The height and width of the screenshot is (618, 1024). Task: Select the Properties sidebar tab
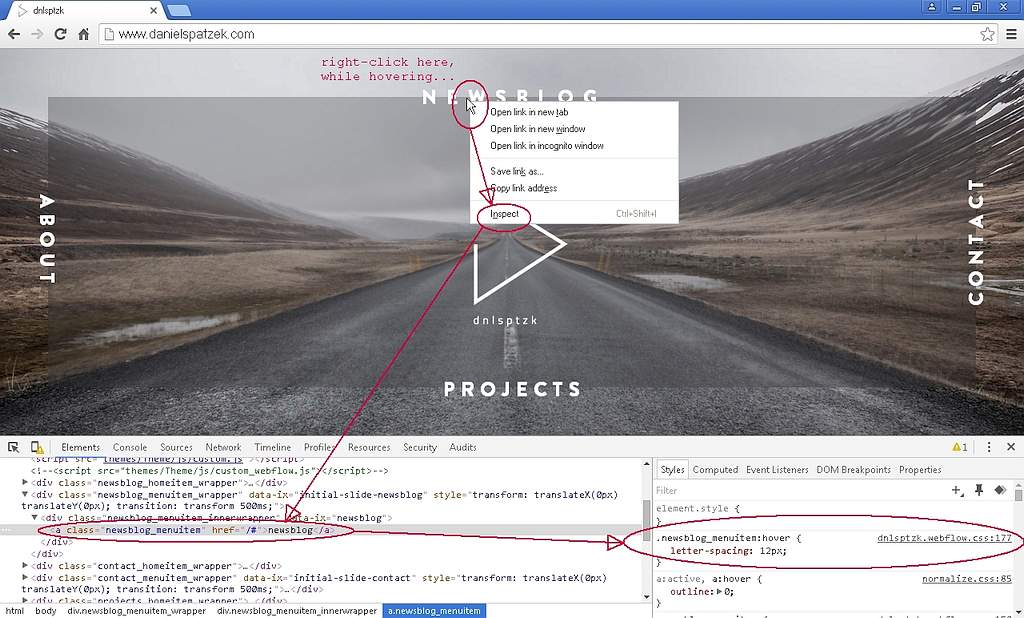pyautogui.click(x=920, y=470)
